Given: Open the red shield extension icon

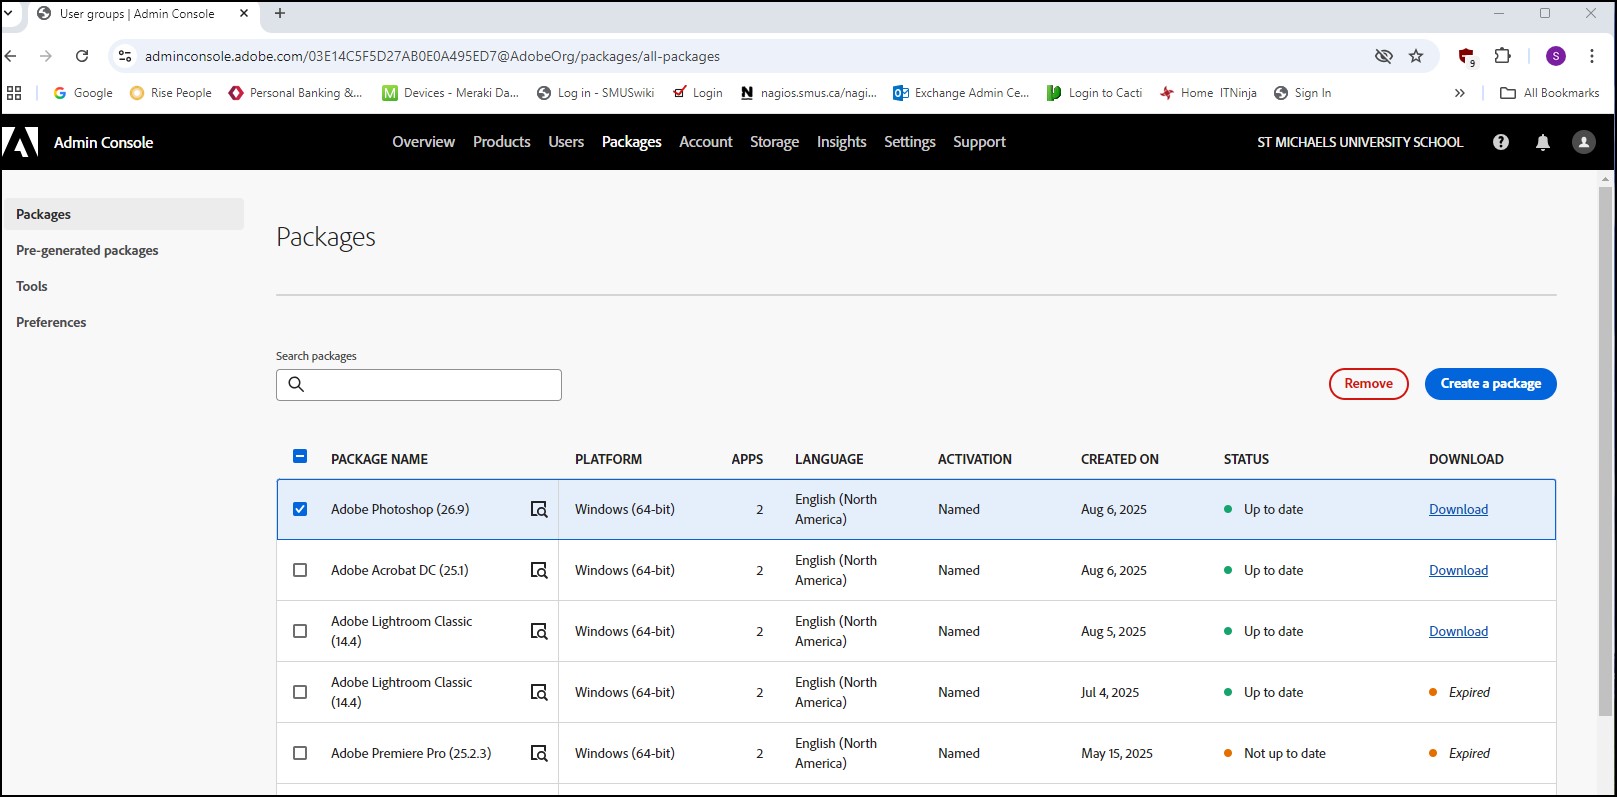Looking at the screenshot, I should [1466, 56].
